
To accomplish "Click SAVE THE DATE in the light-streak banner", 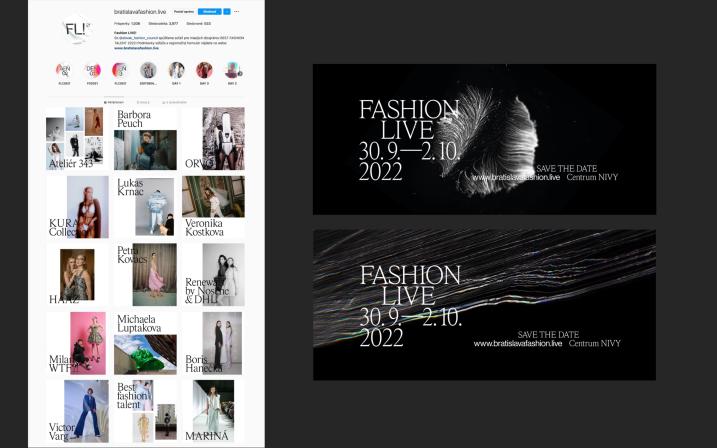I will [548, 335].
